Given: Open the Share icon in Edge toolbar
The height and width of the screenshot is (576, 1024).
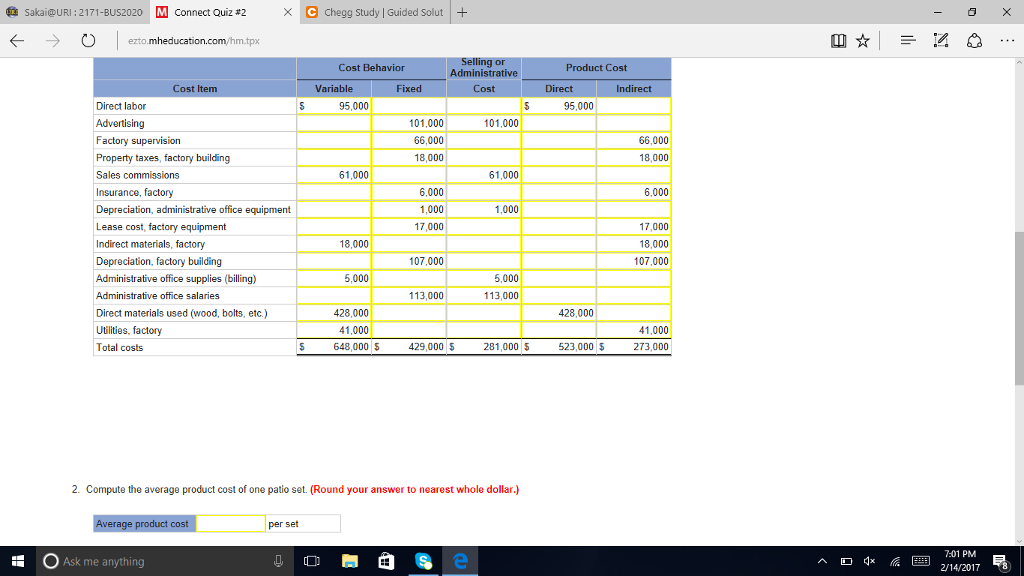Looking at the screenshot, I should (x=974, y=40).
